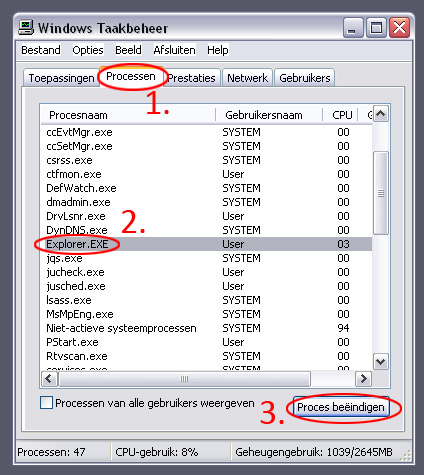Click the Proces beëindigen button
This screenshot has height=475, width=424.
(341, 407)
